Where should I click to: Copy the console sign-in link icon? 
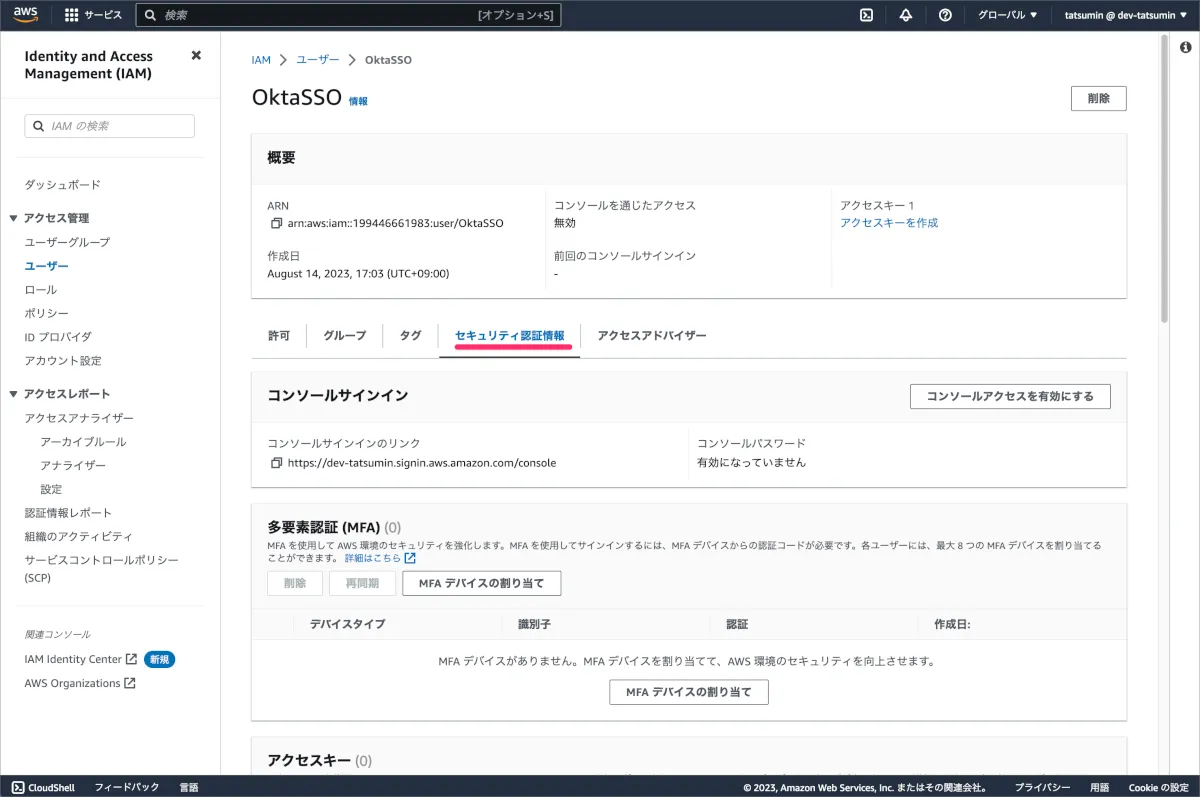click(276, 463)
